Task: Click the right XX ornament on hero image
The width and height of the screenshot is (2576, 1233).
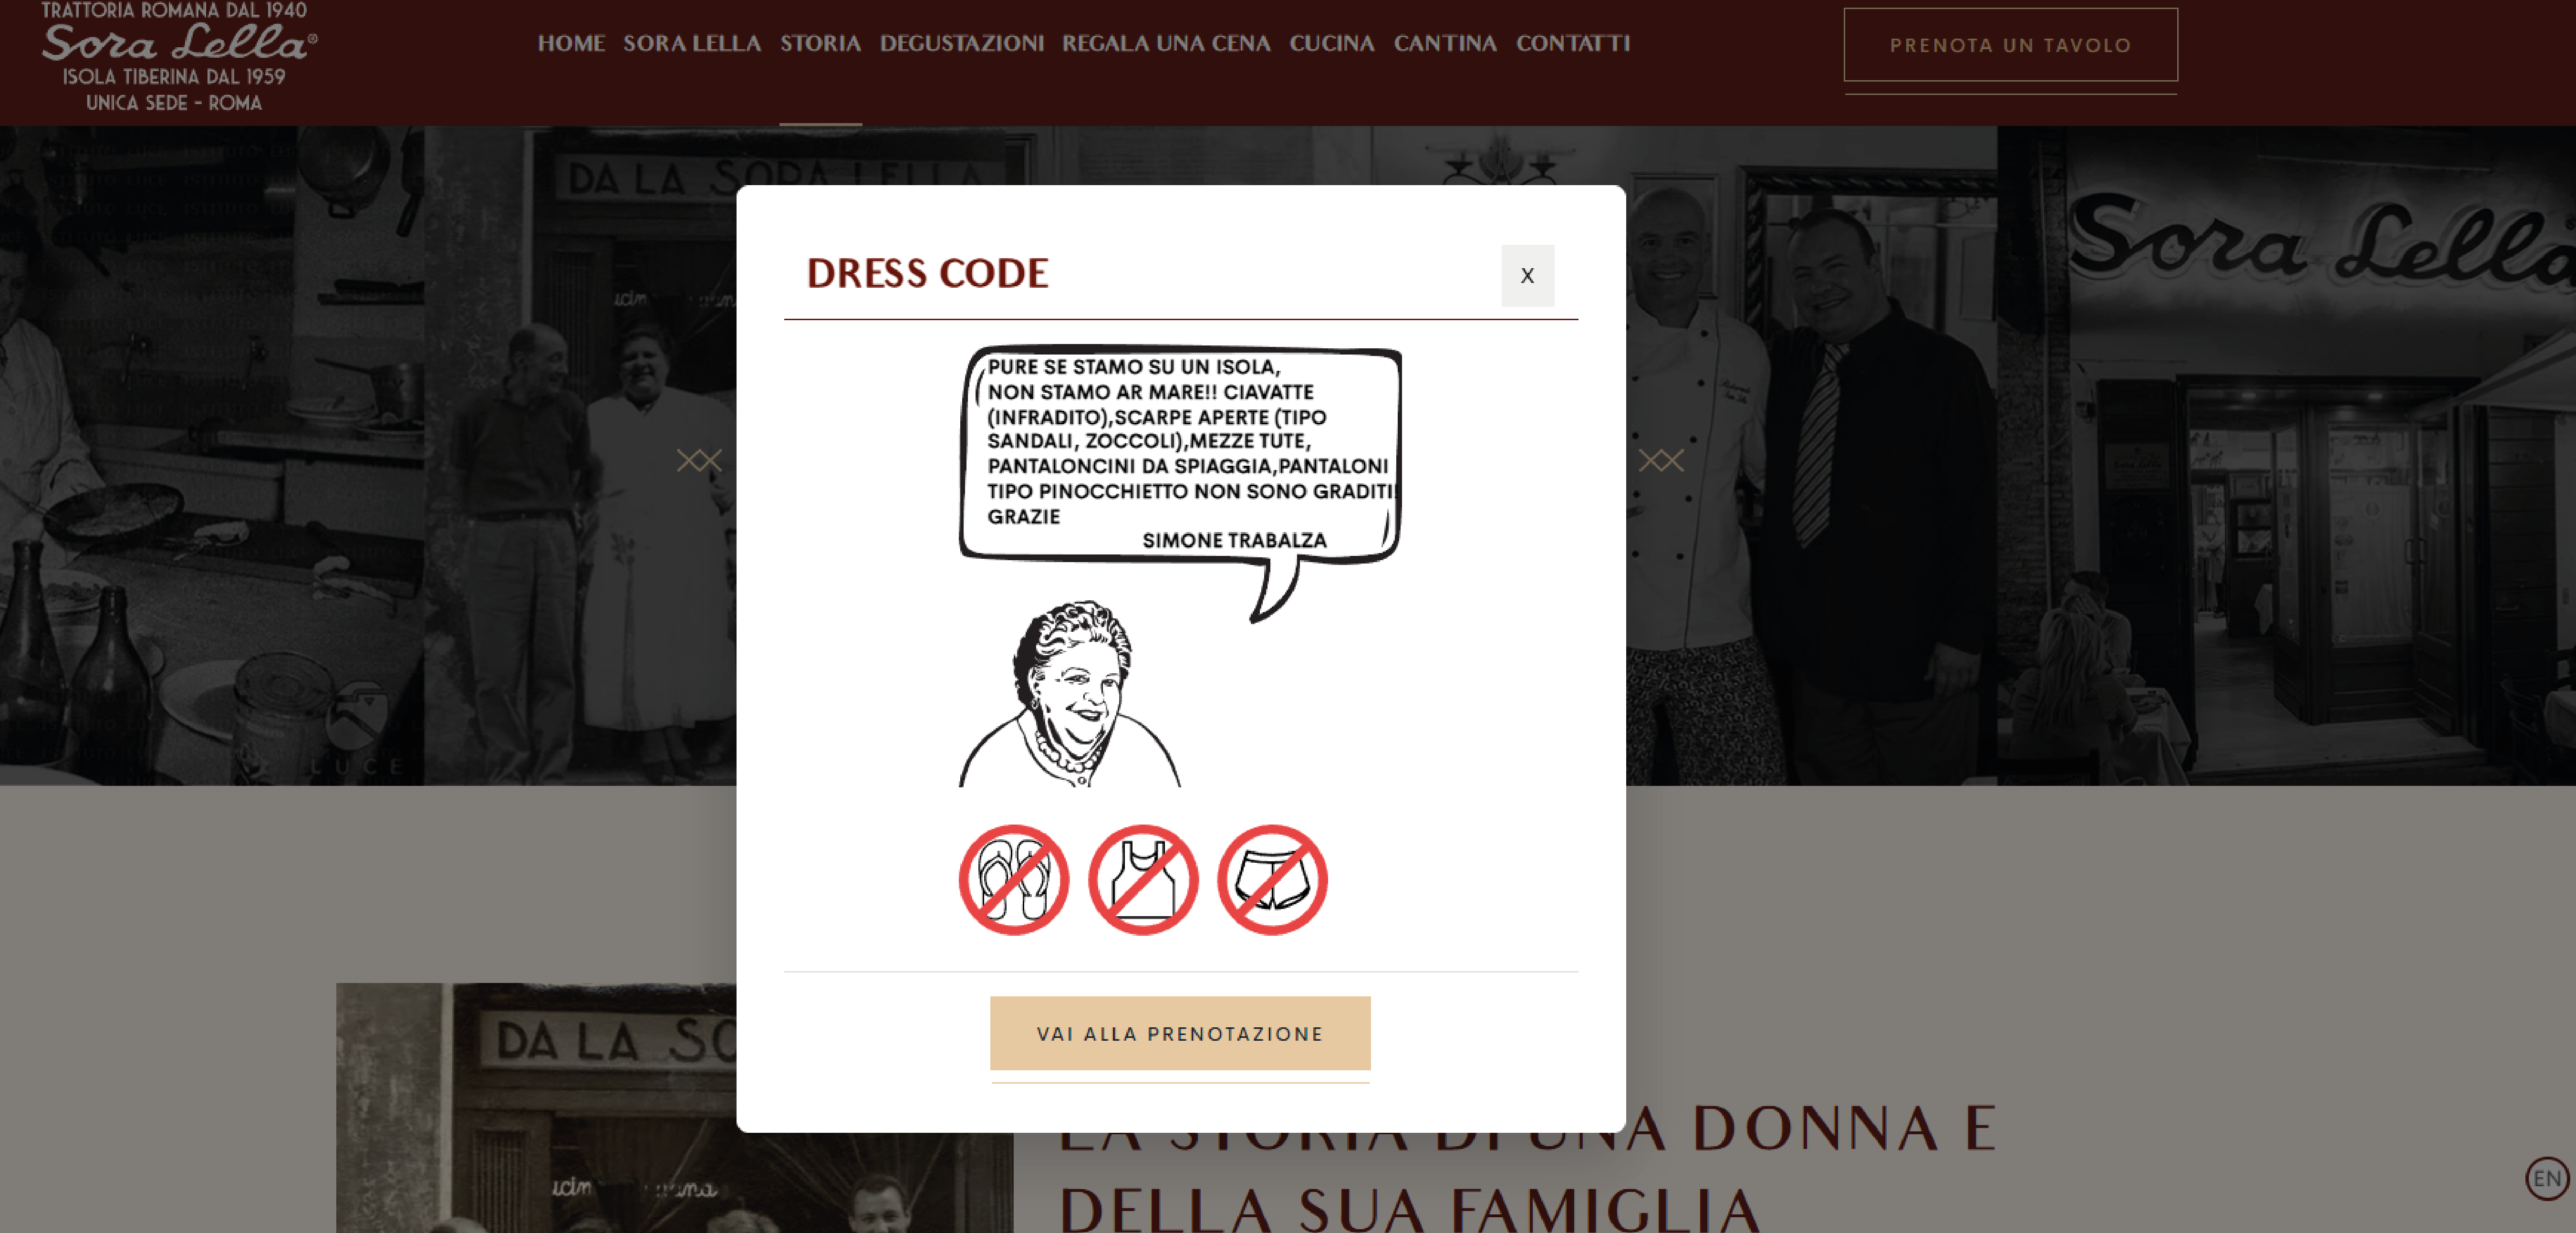Action: [x=1661, y=460]
